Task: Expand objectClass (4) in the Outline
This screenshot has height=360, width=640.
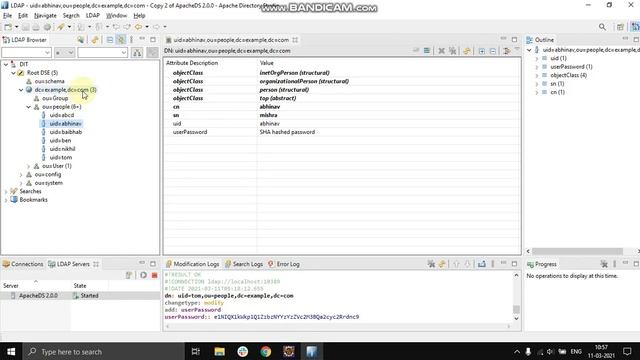Action: click(537, 76)
